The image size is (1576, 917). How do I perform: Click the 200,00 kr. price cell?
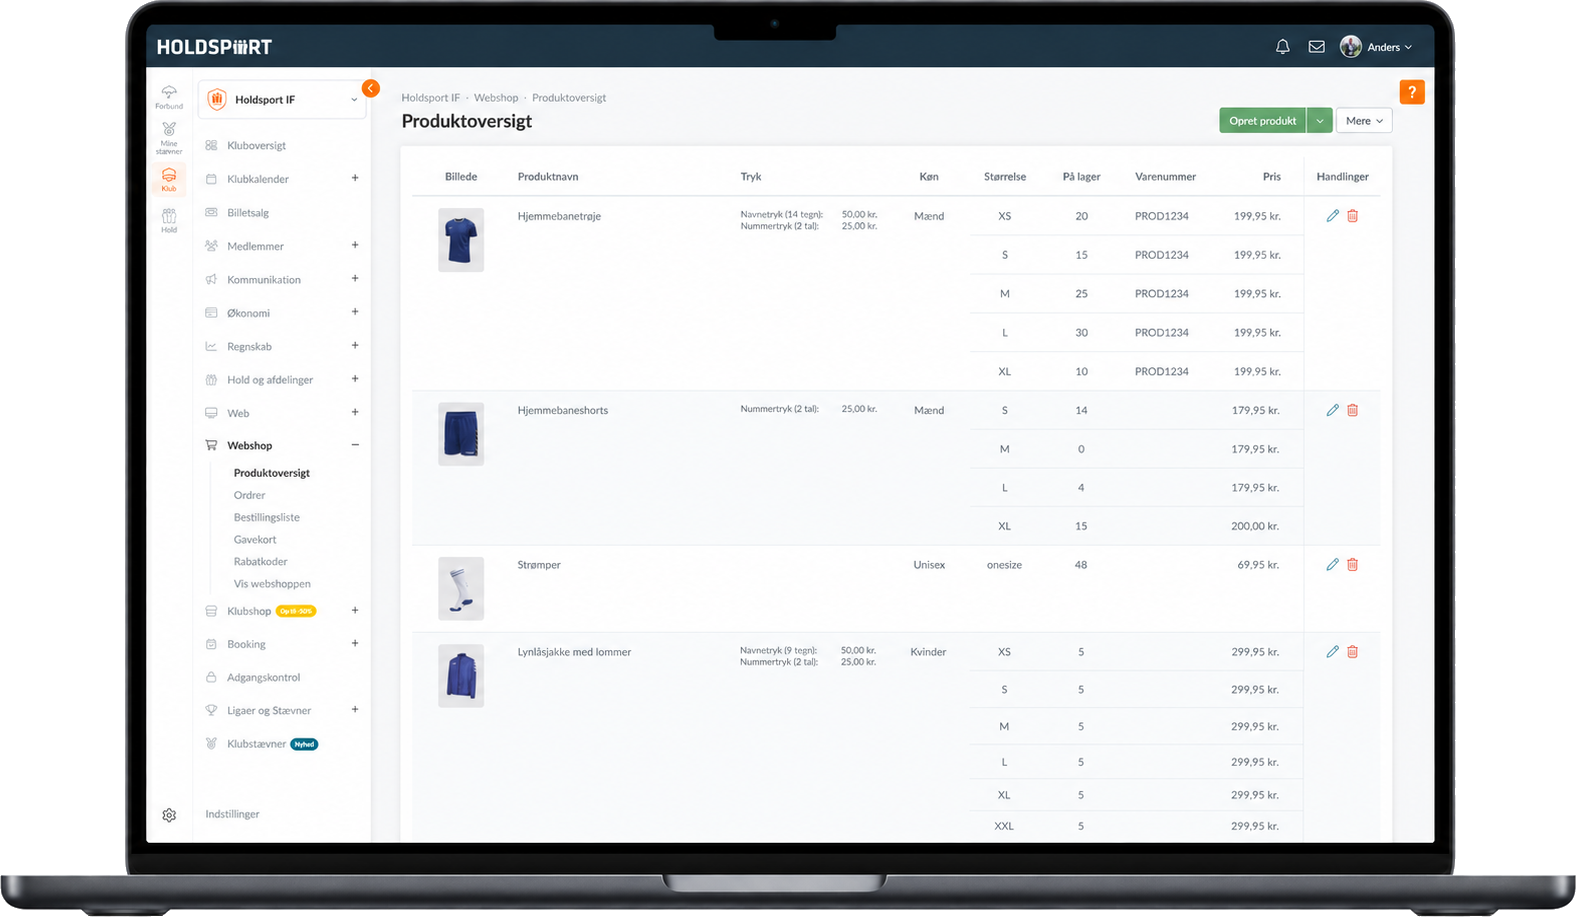(x=1255, y=526)
